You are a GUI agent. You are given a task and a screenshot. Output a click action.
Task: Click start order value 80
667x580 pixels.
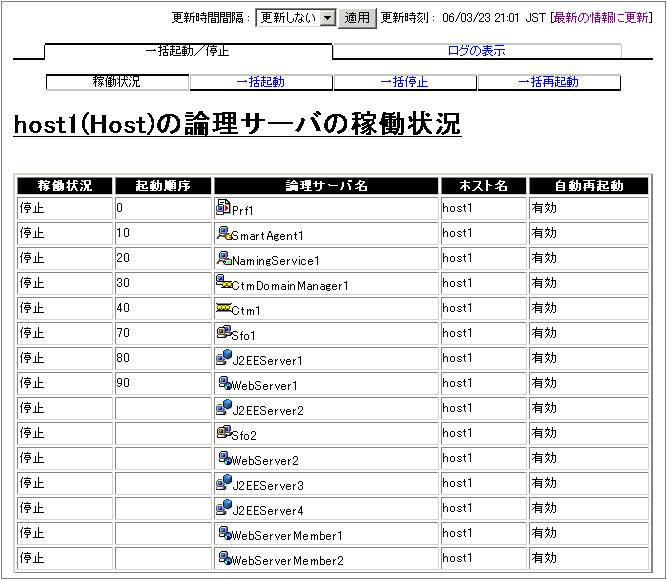pyautogui.click(x=123, y=358)
